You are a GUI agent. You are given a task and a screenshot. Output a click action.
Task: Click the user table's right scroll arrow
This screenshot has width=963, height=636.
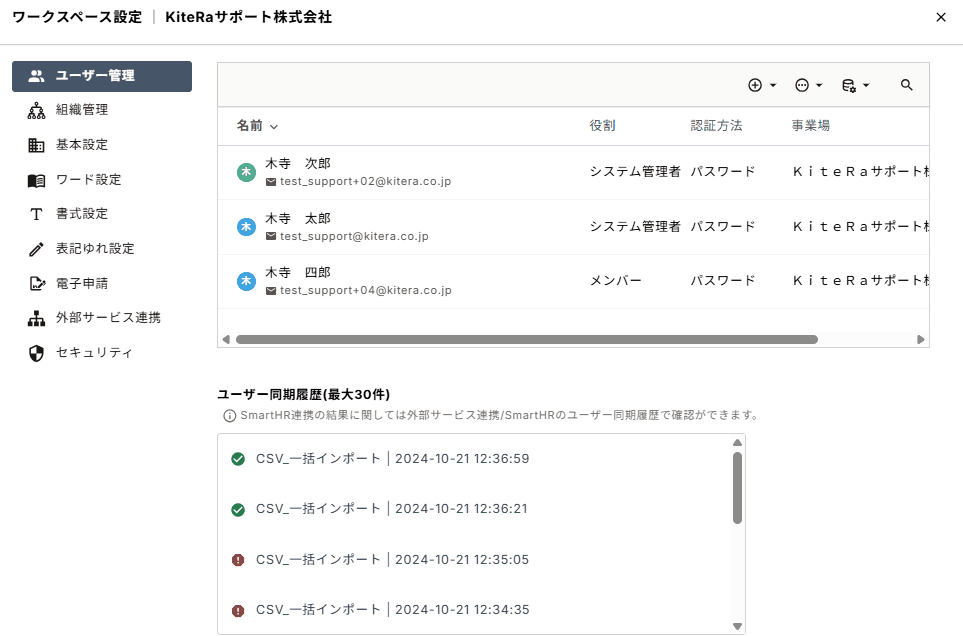921,339
